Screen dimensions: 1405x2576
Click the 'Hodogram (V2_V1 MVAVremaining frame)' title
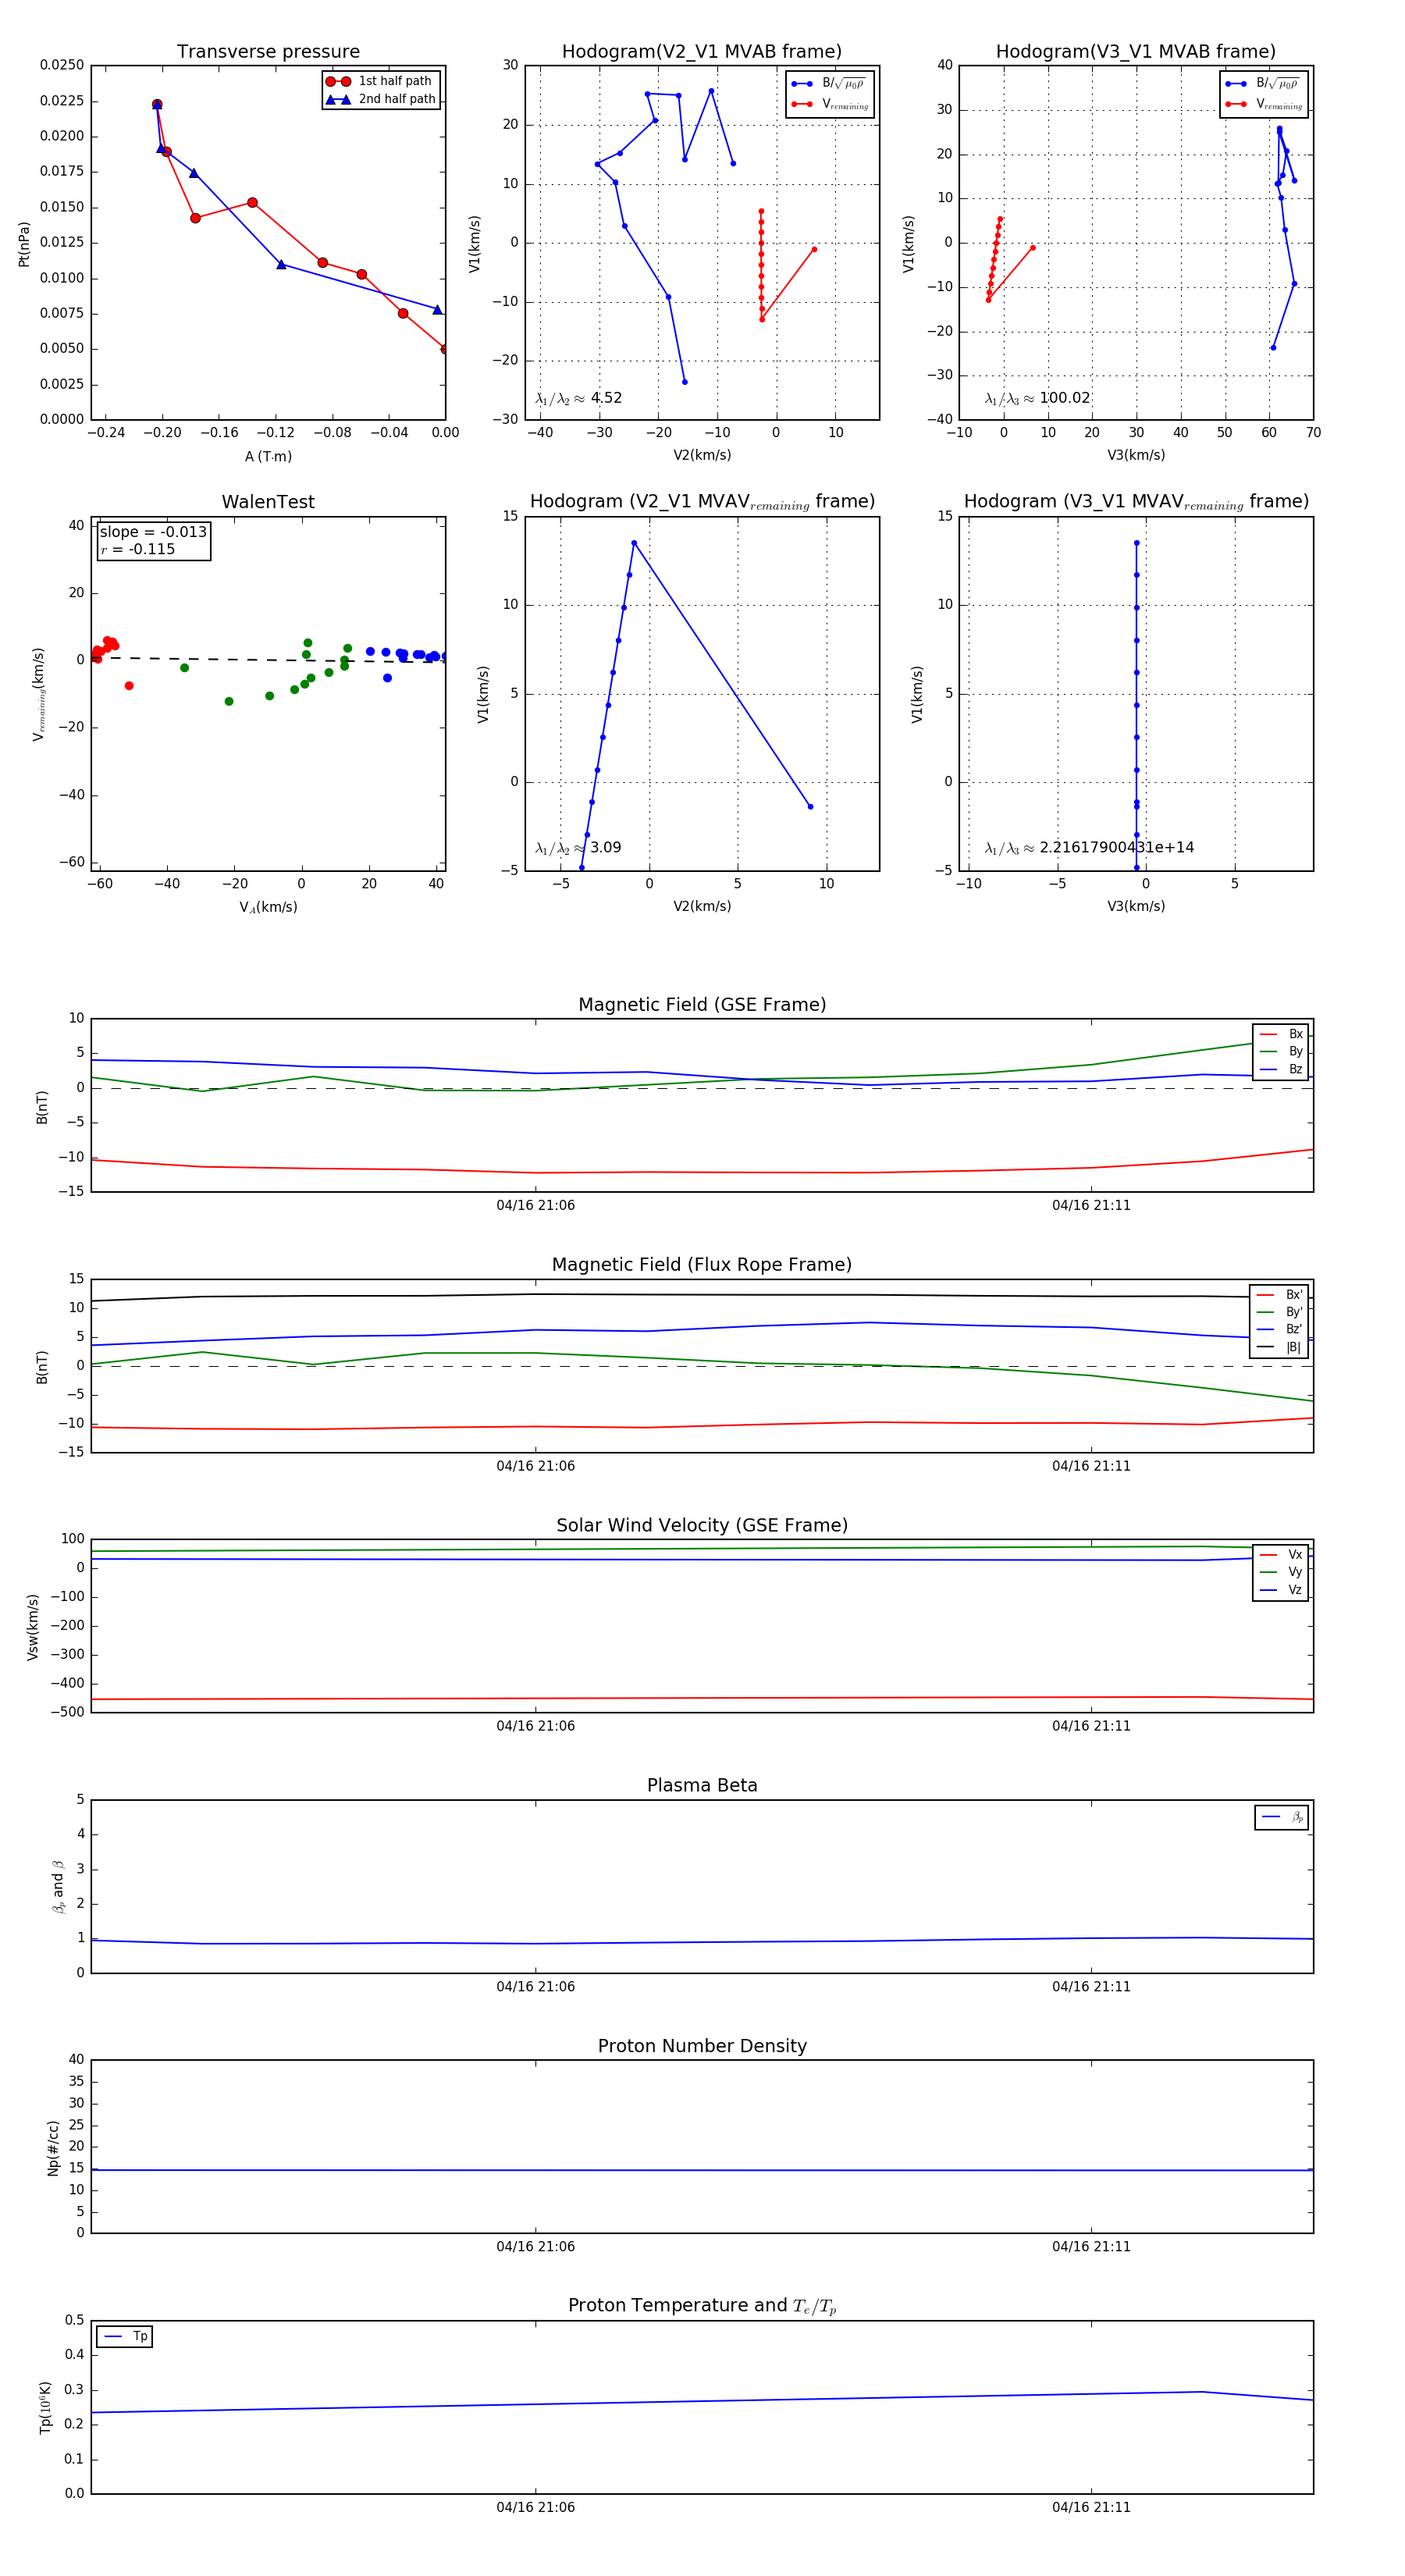click(x=702, y=502)
